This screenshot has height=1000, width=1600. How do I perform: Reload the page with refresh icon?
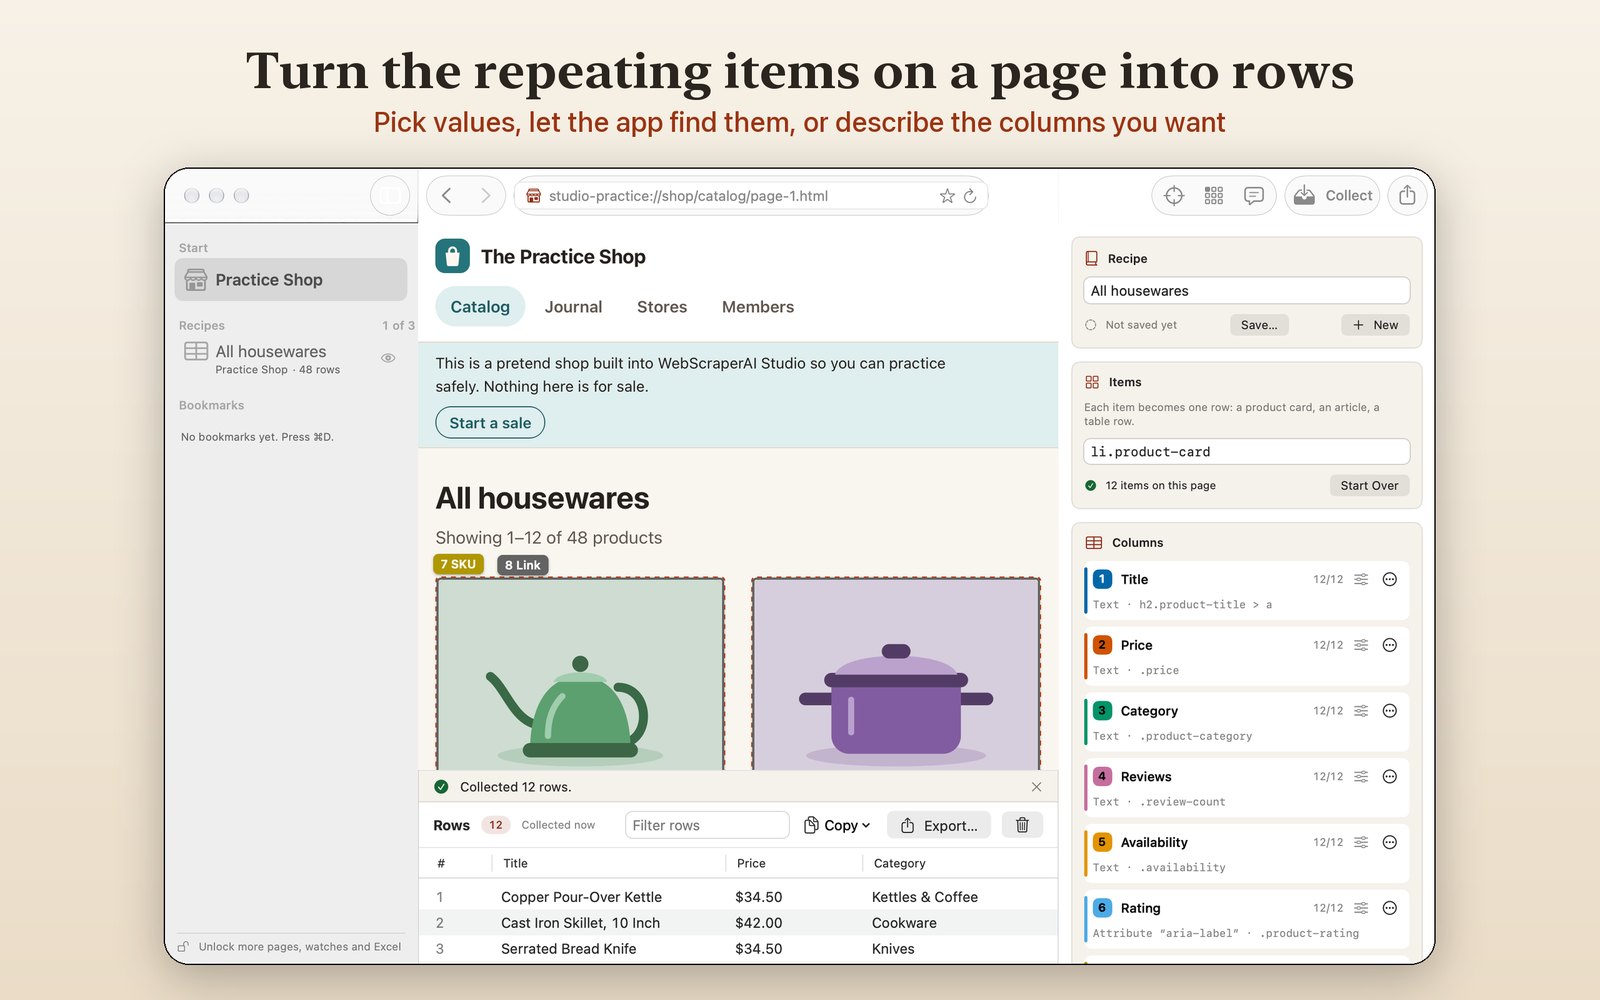tap(970, 196)
